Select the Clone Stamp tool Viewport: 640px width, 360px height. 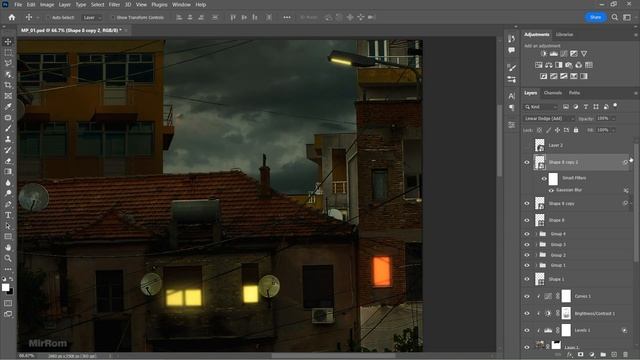coord(8,139)
